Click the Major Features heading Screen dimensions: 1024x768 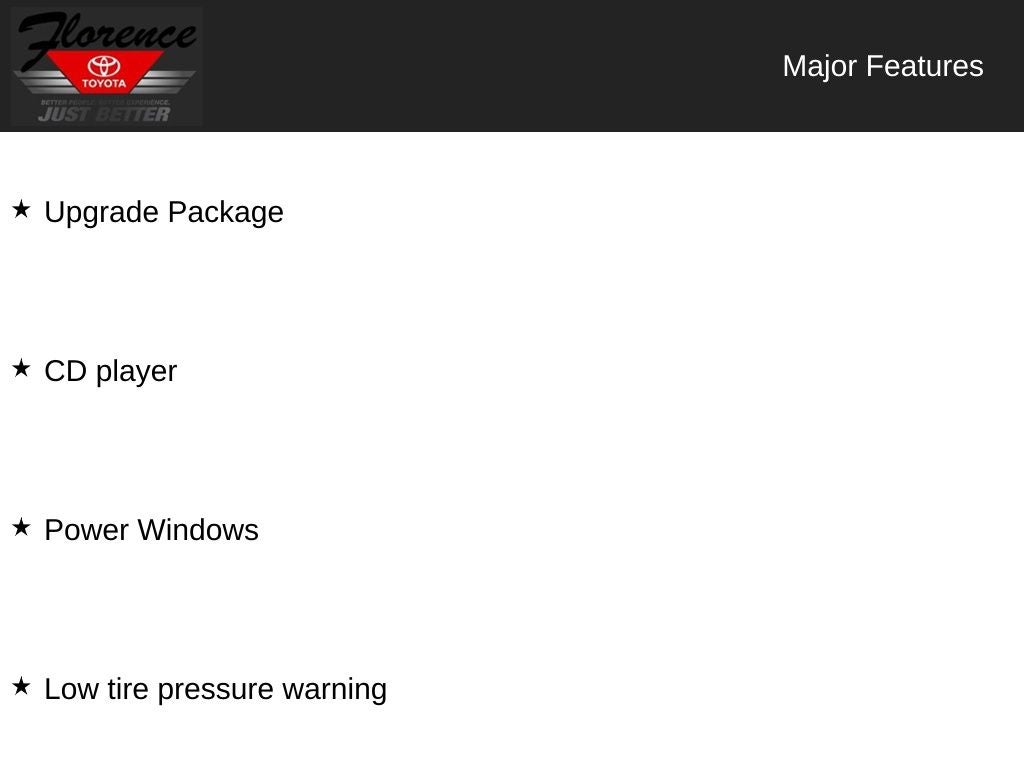pyautogui.click(x=882, y=66)
